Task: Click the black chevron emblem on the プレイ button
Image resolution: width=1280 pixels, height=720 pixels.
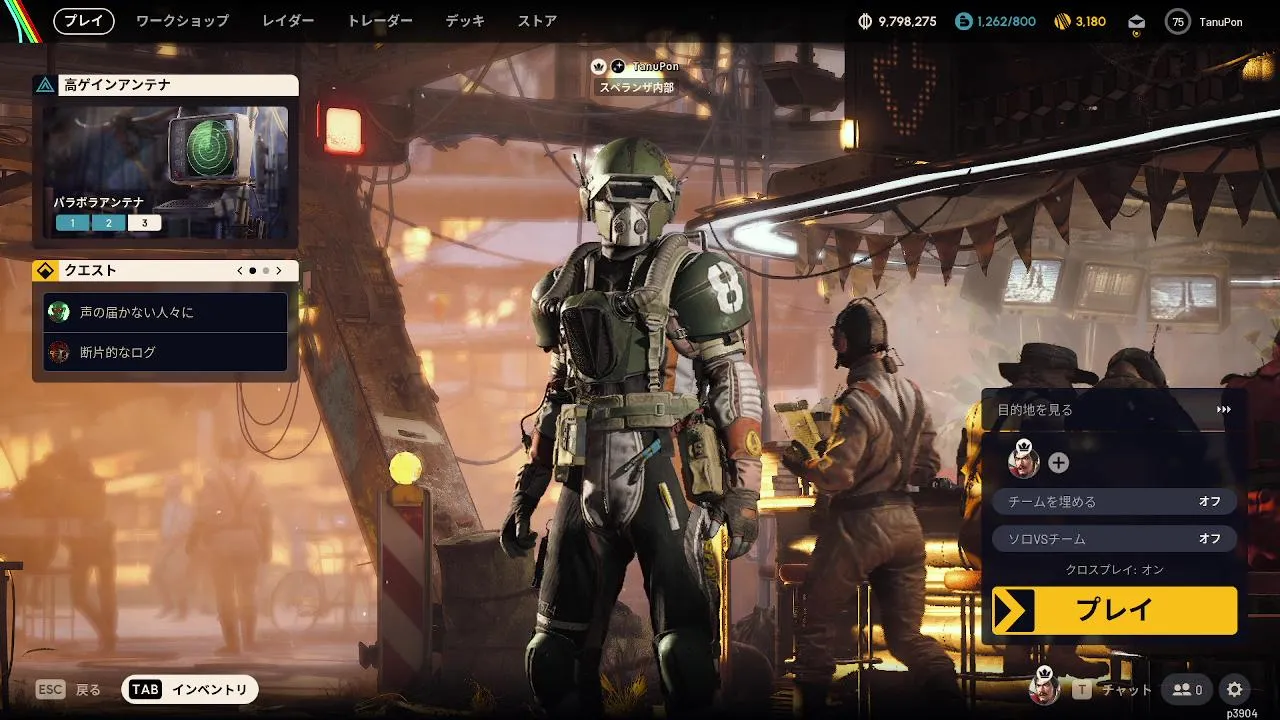Action: tap(1014, 610)
